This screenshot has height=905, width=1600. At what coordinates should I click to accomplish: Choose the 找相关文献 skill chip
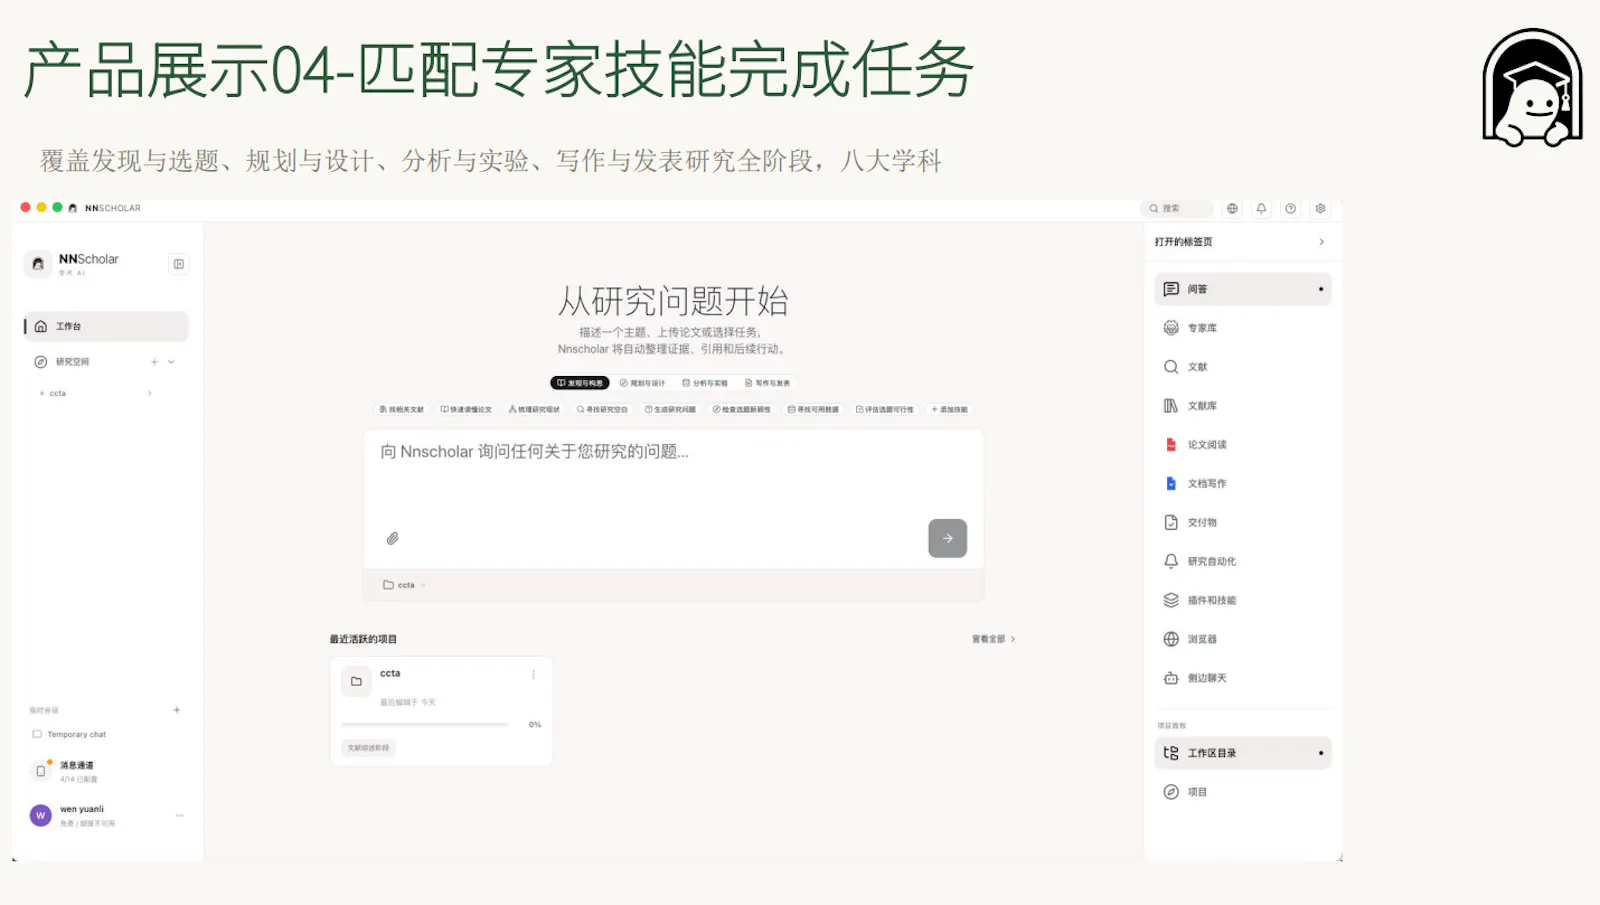point(401,410)
